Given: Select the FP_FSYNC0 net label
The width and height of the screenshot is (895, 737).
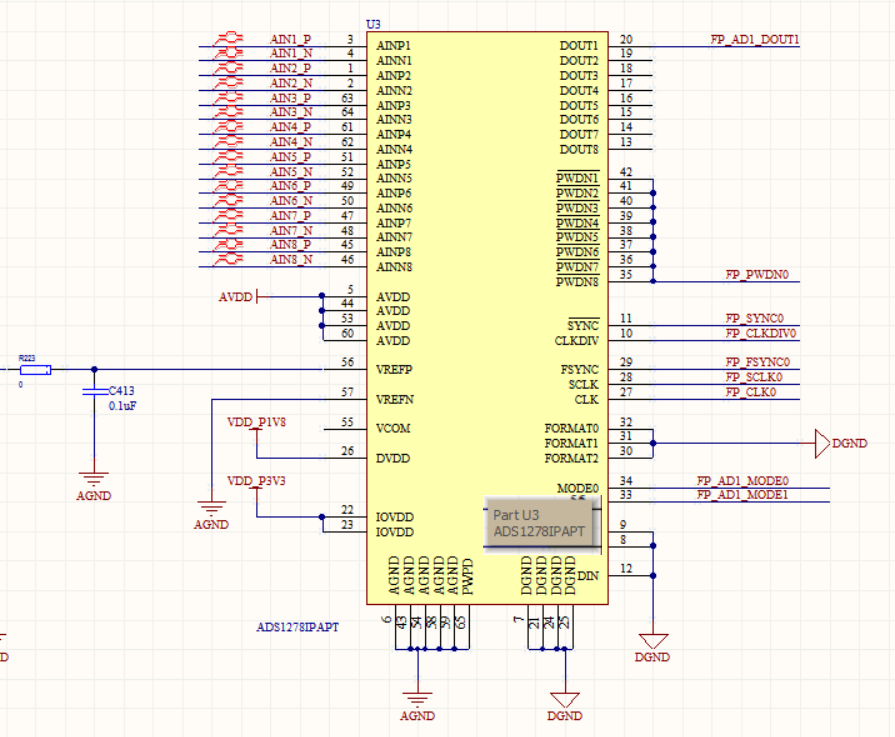Looking at the screenshot, I should tap(757, 363).
